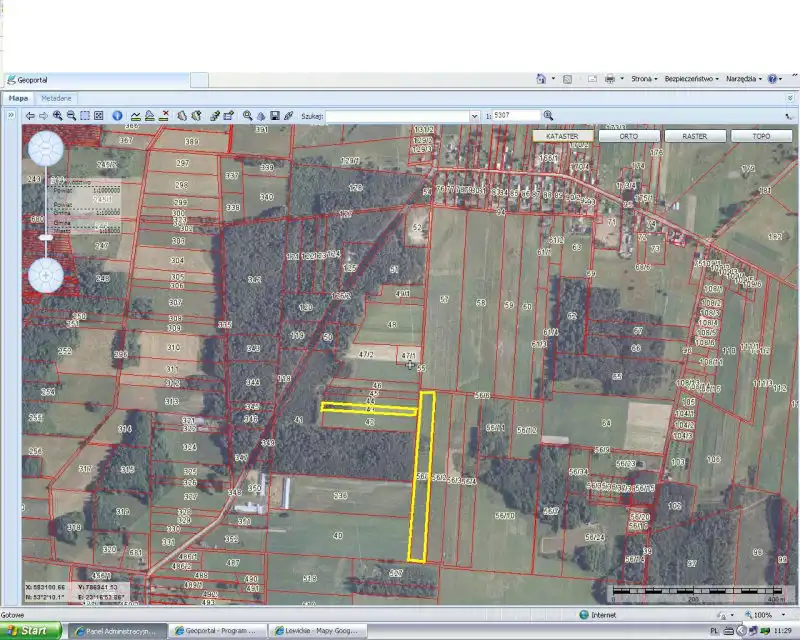Expand the left side panel chevron
Screen dimensions: 800x640
[11, 116]
